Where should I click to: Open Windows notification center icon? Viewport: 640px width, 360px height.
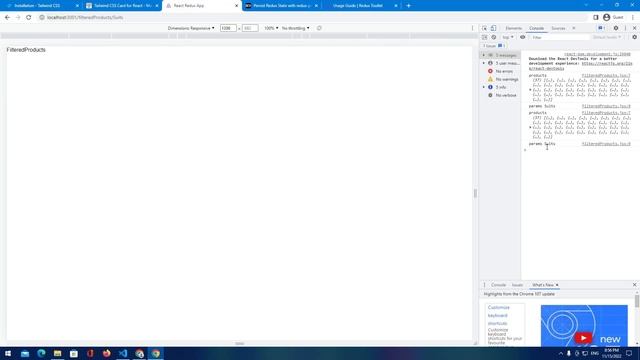629,353
